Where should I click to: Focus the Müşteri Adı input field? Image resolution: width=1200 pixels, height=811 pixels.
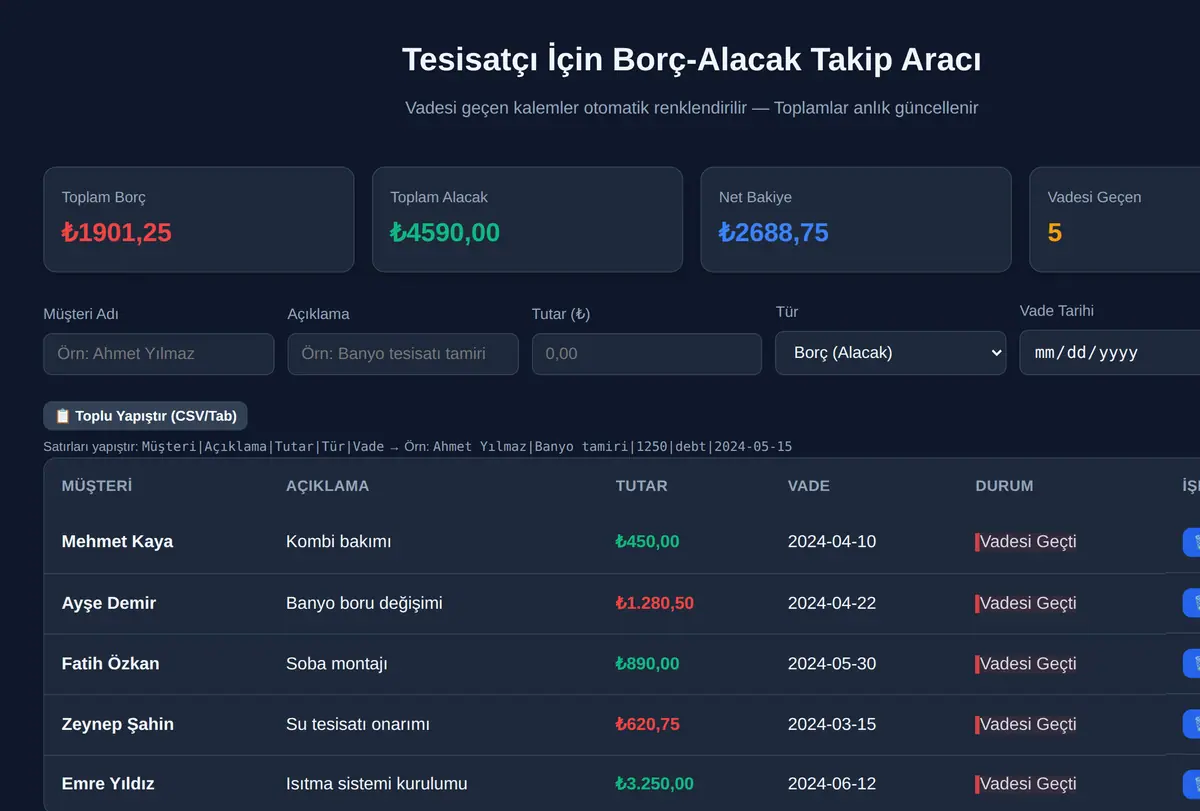click(158, 354)
